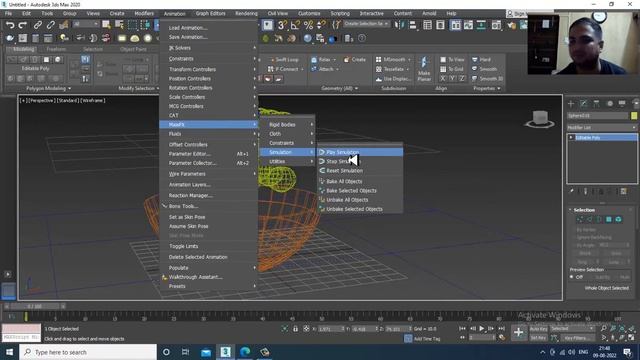Expand the Polygon Modeling panel arrow

coord(69,89)
